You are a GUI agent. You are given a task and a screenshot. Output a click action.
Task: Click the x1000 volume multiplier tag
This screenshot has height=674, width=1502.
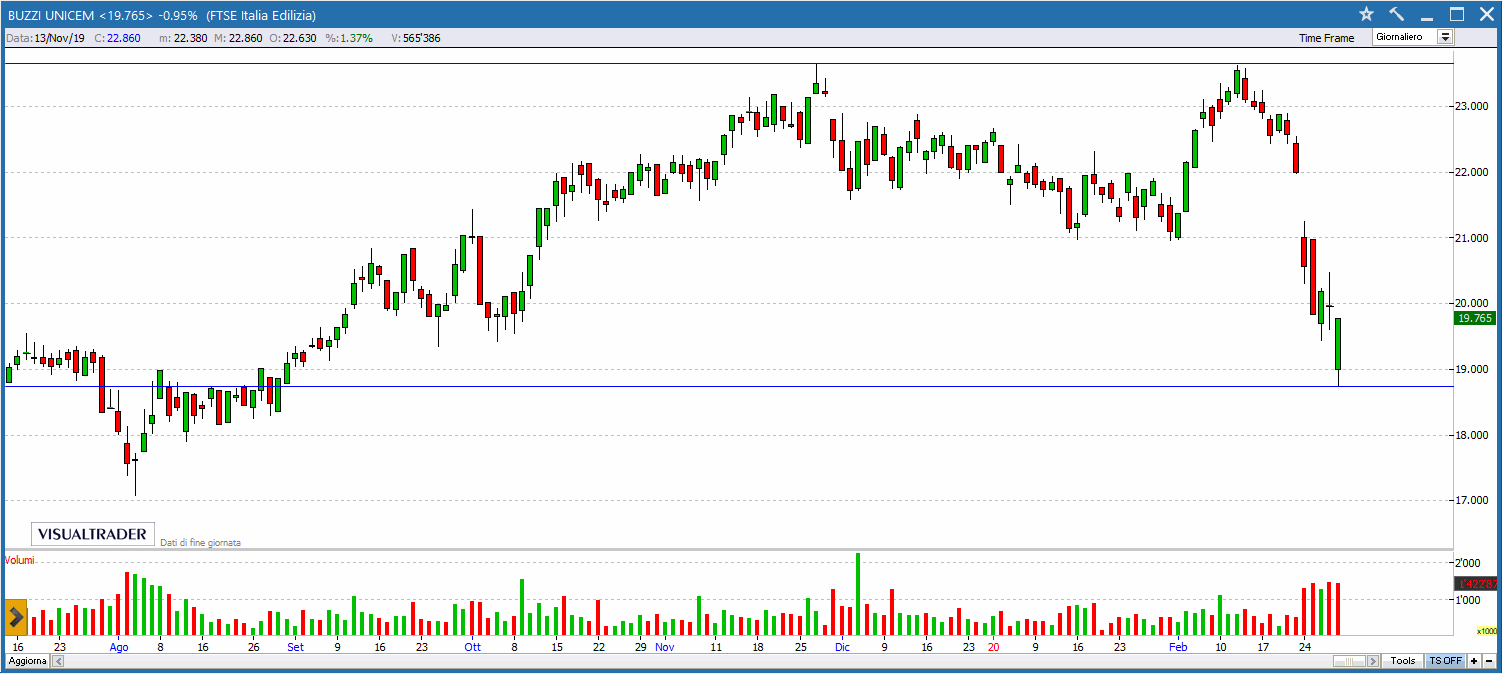pos(1487,631)
